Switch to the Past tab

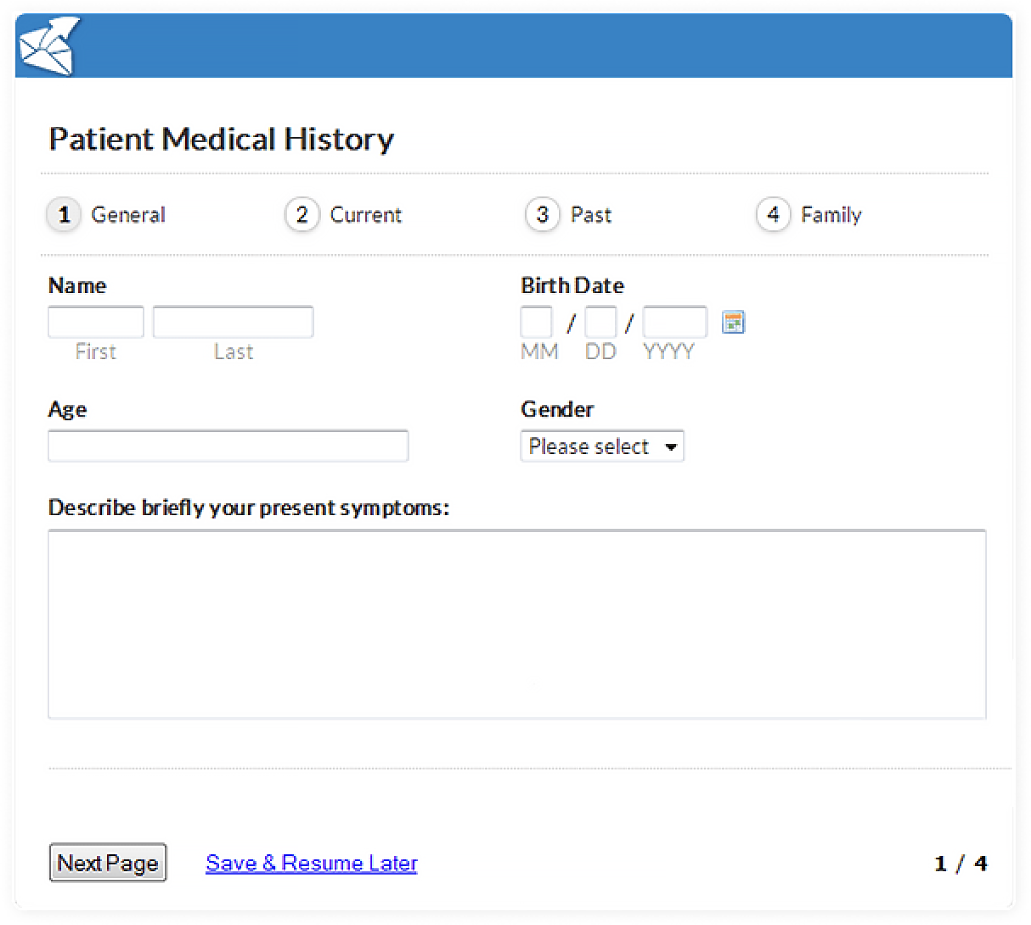(591, 215)
